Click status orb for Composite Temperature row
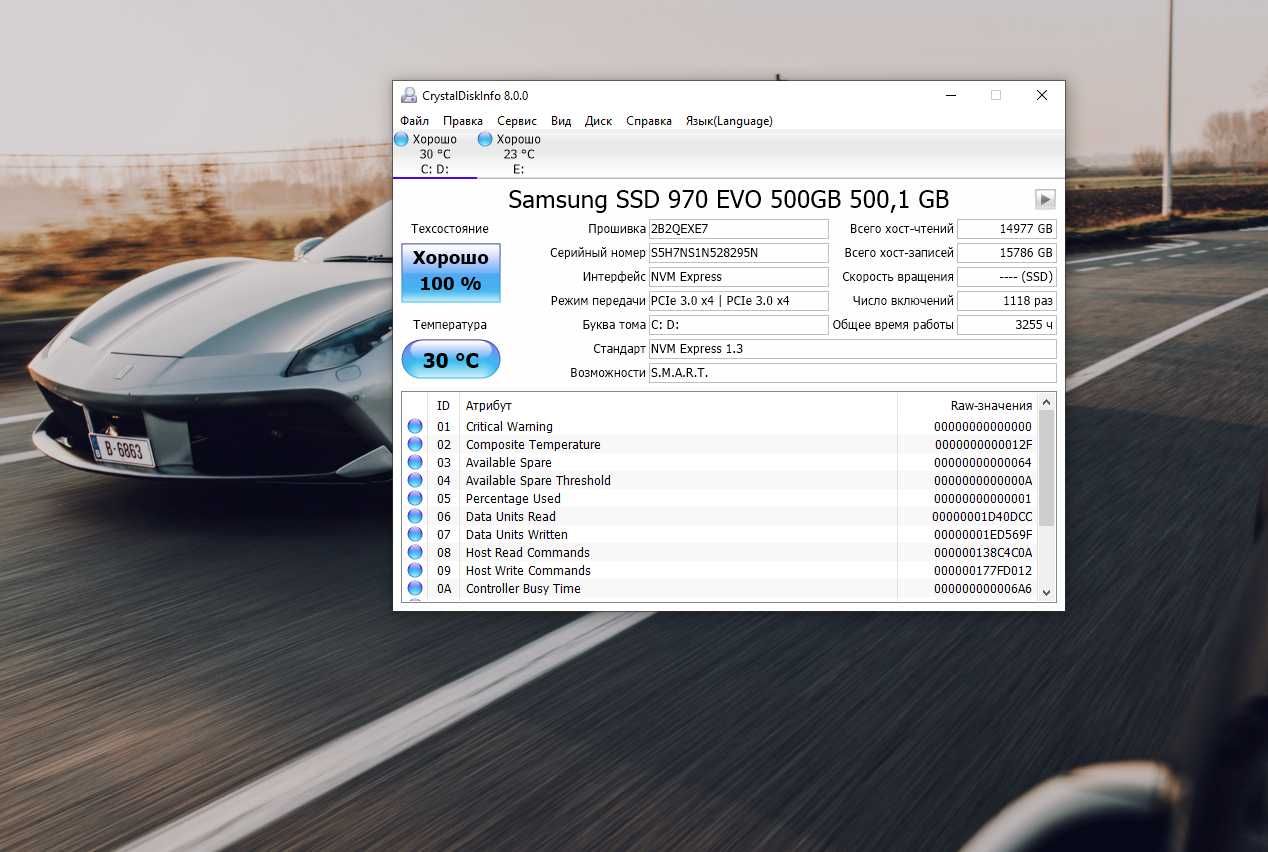Image resolution: width=1268 pixels, height=852 pixels. 415,445
